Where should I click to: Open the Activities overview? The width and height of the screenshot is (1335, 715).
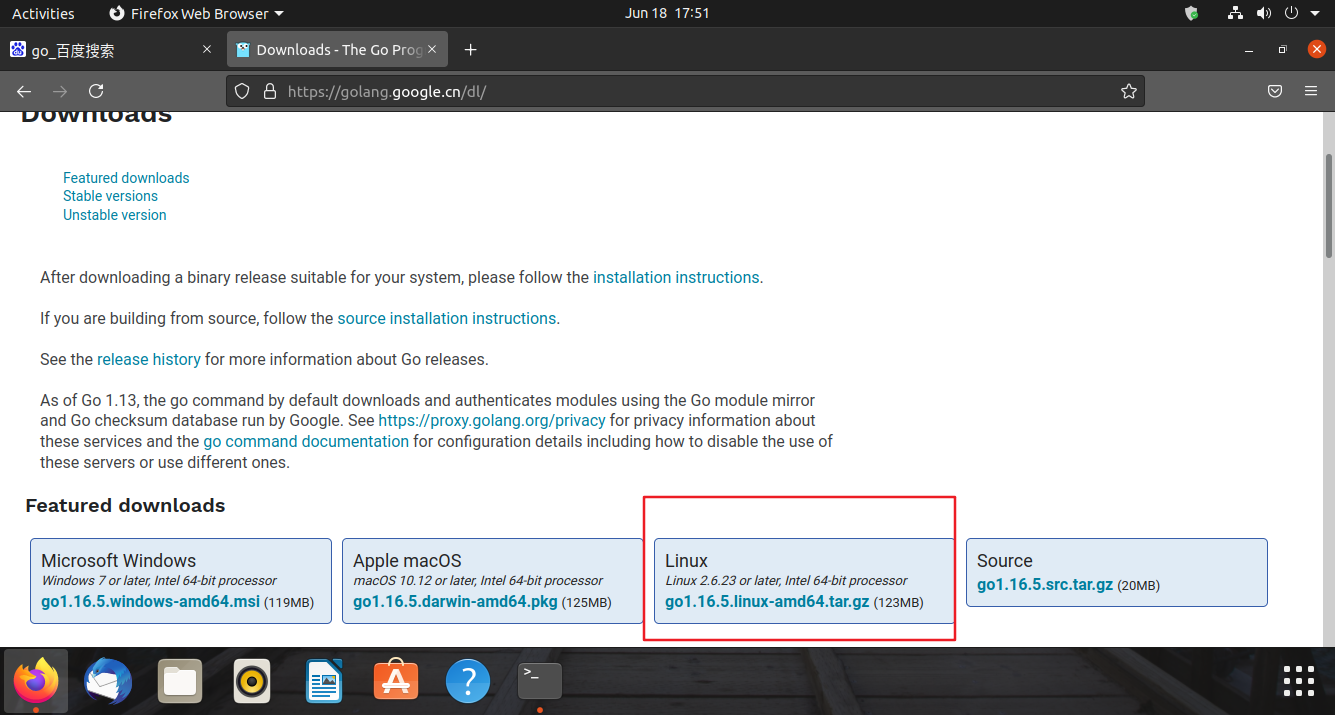43,13
